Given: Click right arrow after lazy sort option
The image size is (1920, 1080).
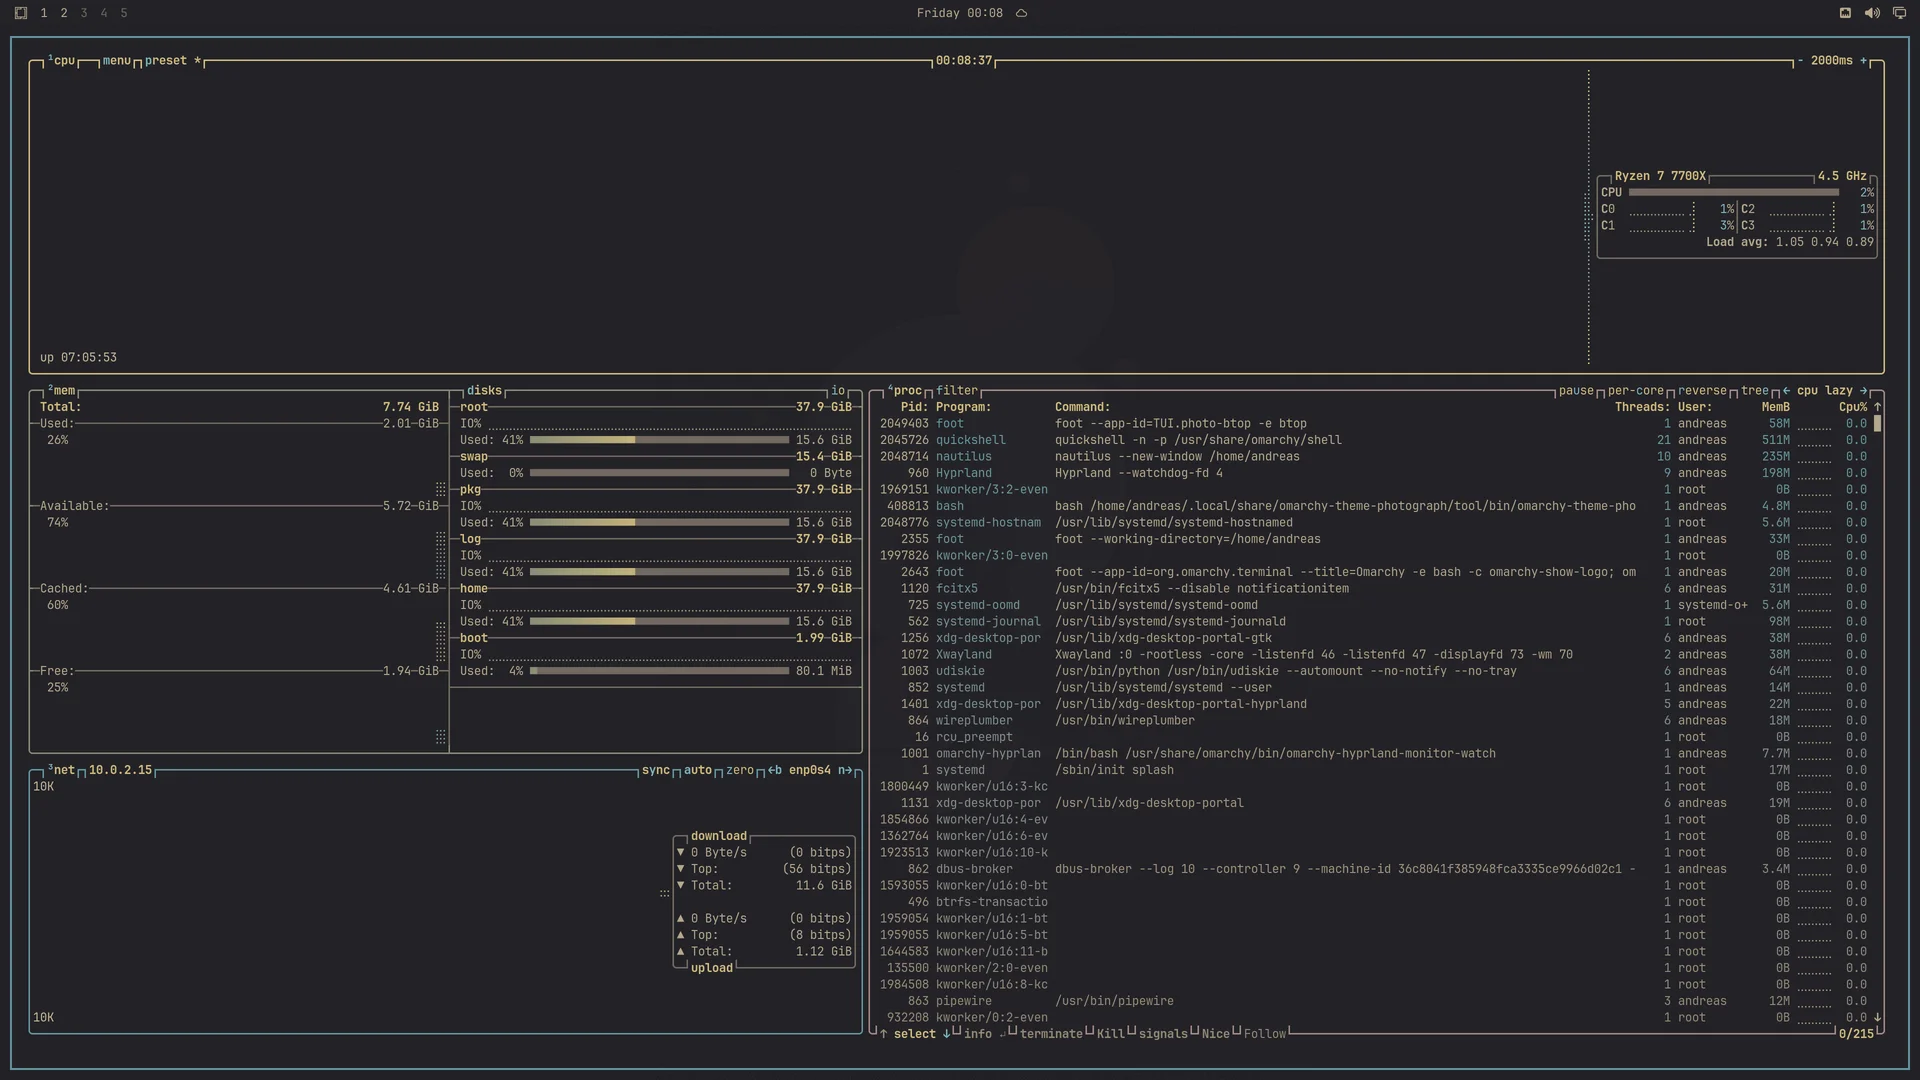Looking at the screenshot, I should coord(1863,391).
